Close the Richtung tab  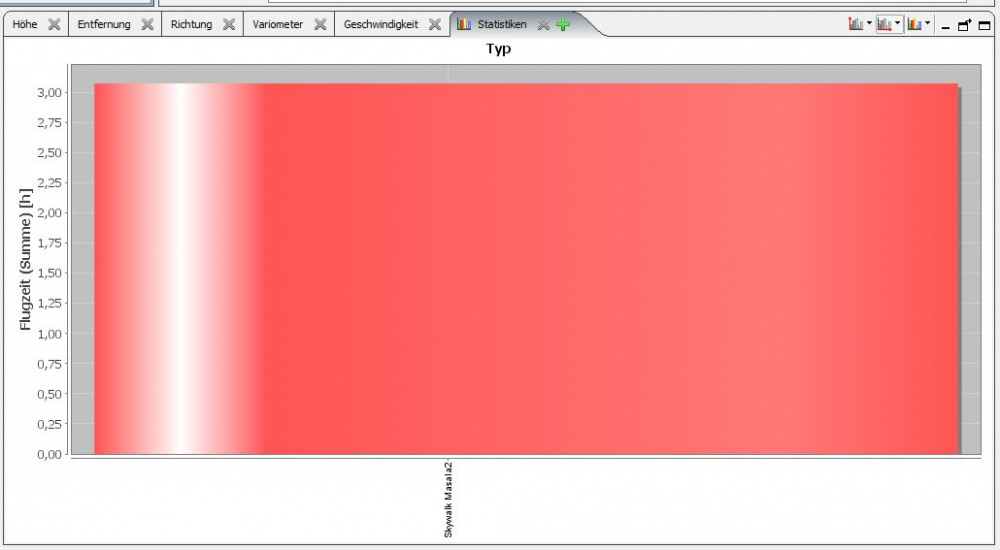229,24
